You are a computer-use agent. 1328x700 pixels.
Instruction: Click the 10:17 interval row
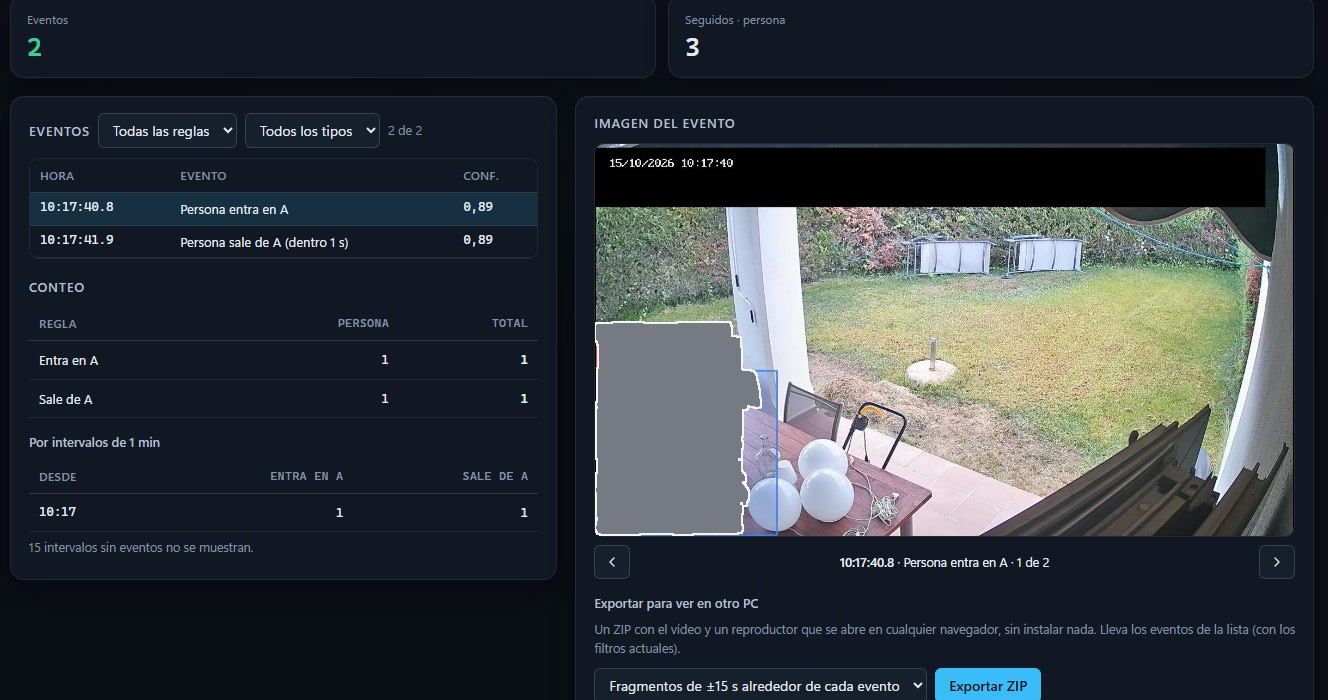tap(284, 512)
